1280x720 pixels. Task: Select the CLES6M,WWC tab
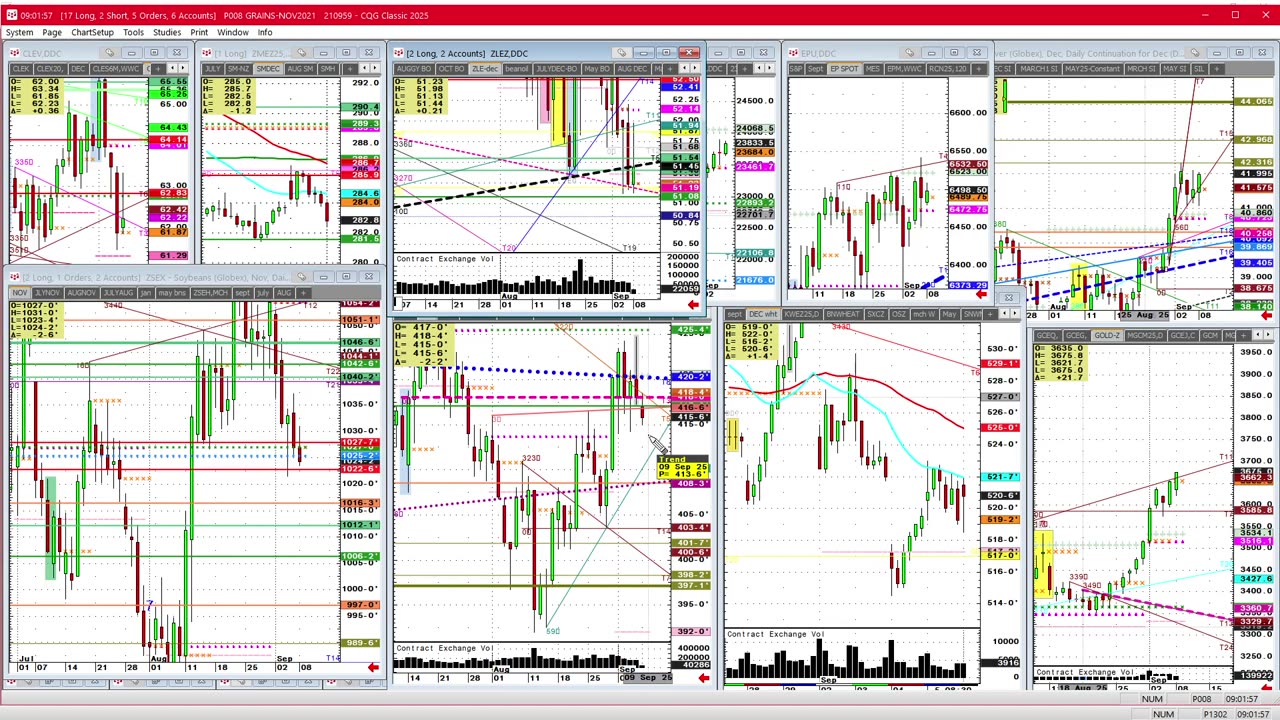point(116,68)
